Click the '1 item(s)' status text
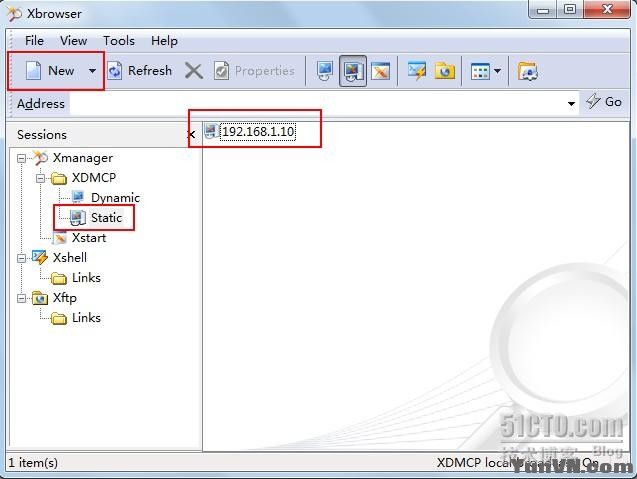The width and height of the screenshot is (637, 479). [x=33, y=463]
